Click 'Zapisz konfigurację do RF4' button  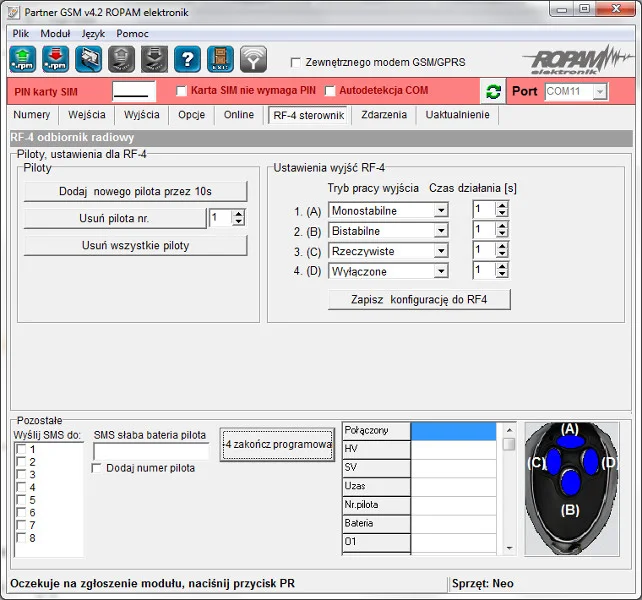[x=419, y=299]
